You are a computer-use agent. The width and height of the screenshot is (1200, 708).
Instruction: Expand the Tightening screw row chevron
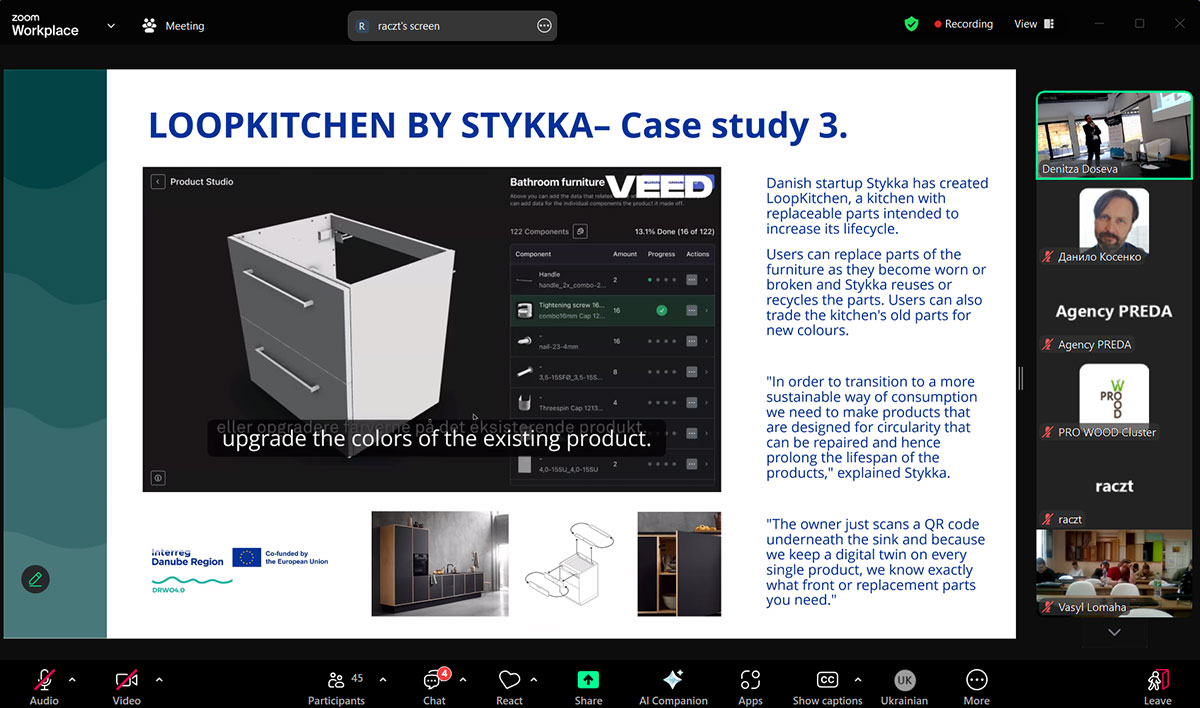point(707,311)
